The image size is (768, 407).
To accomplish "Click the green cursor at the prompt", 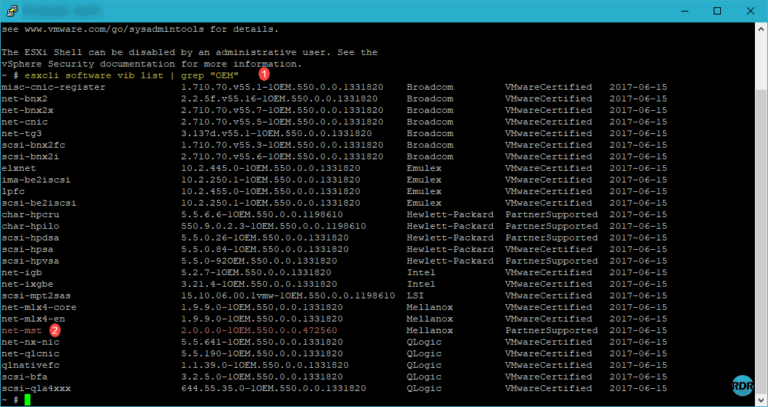I will tap(27, 400).
